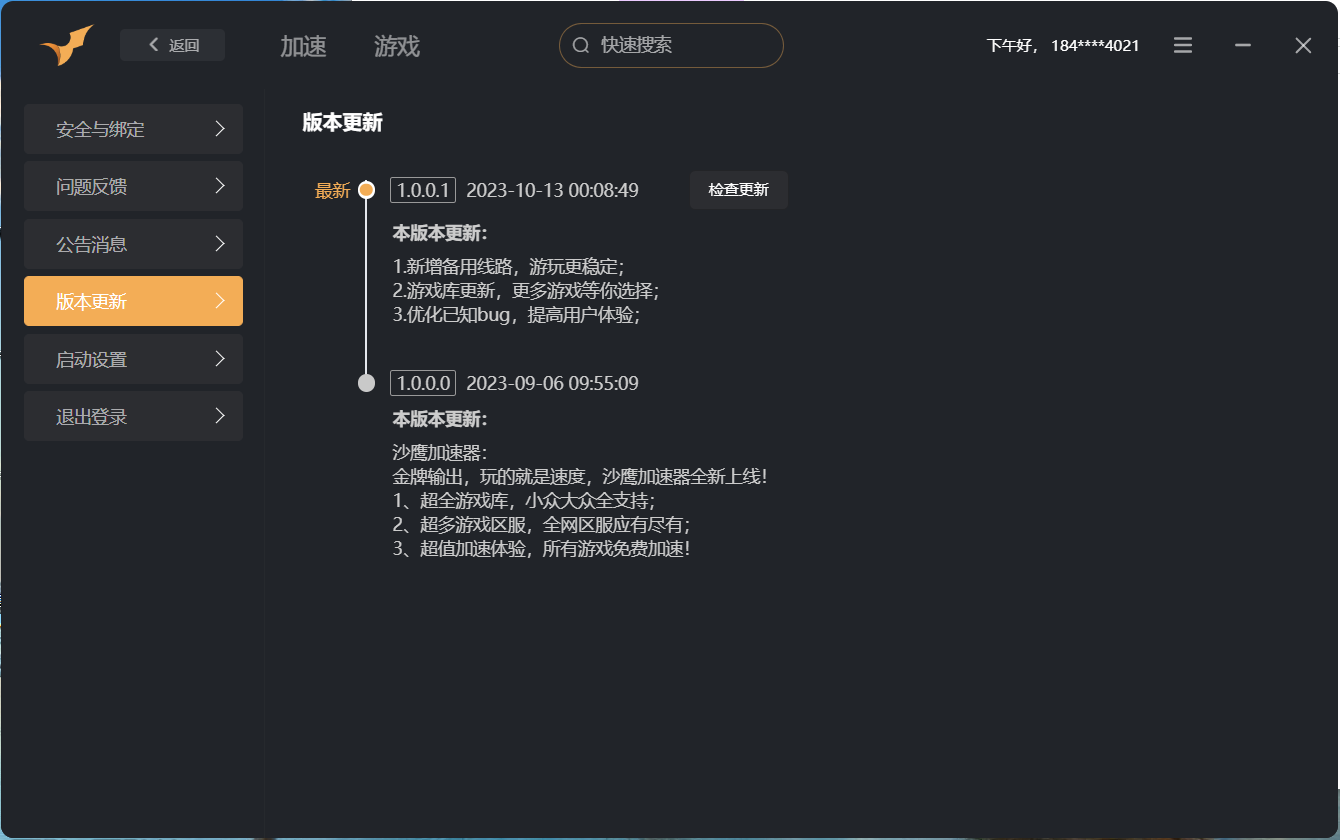Open 安全与绑定 settings section
This screenshot has height=840, width=1340.
click(x=133, y=129)
